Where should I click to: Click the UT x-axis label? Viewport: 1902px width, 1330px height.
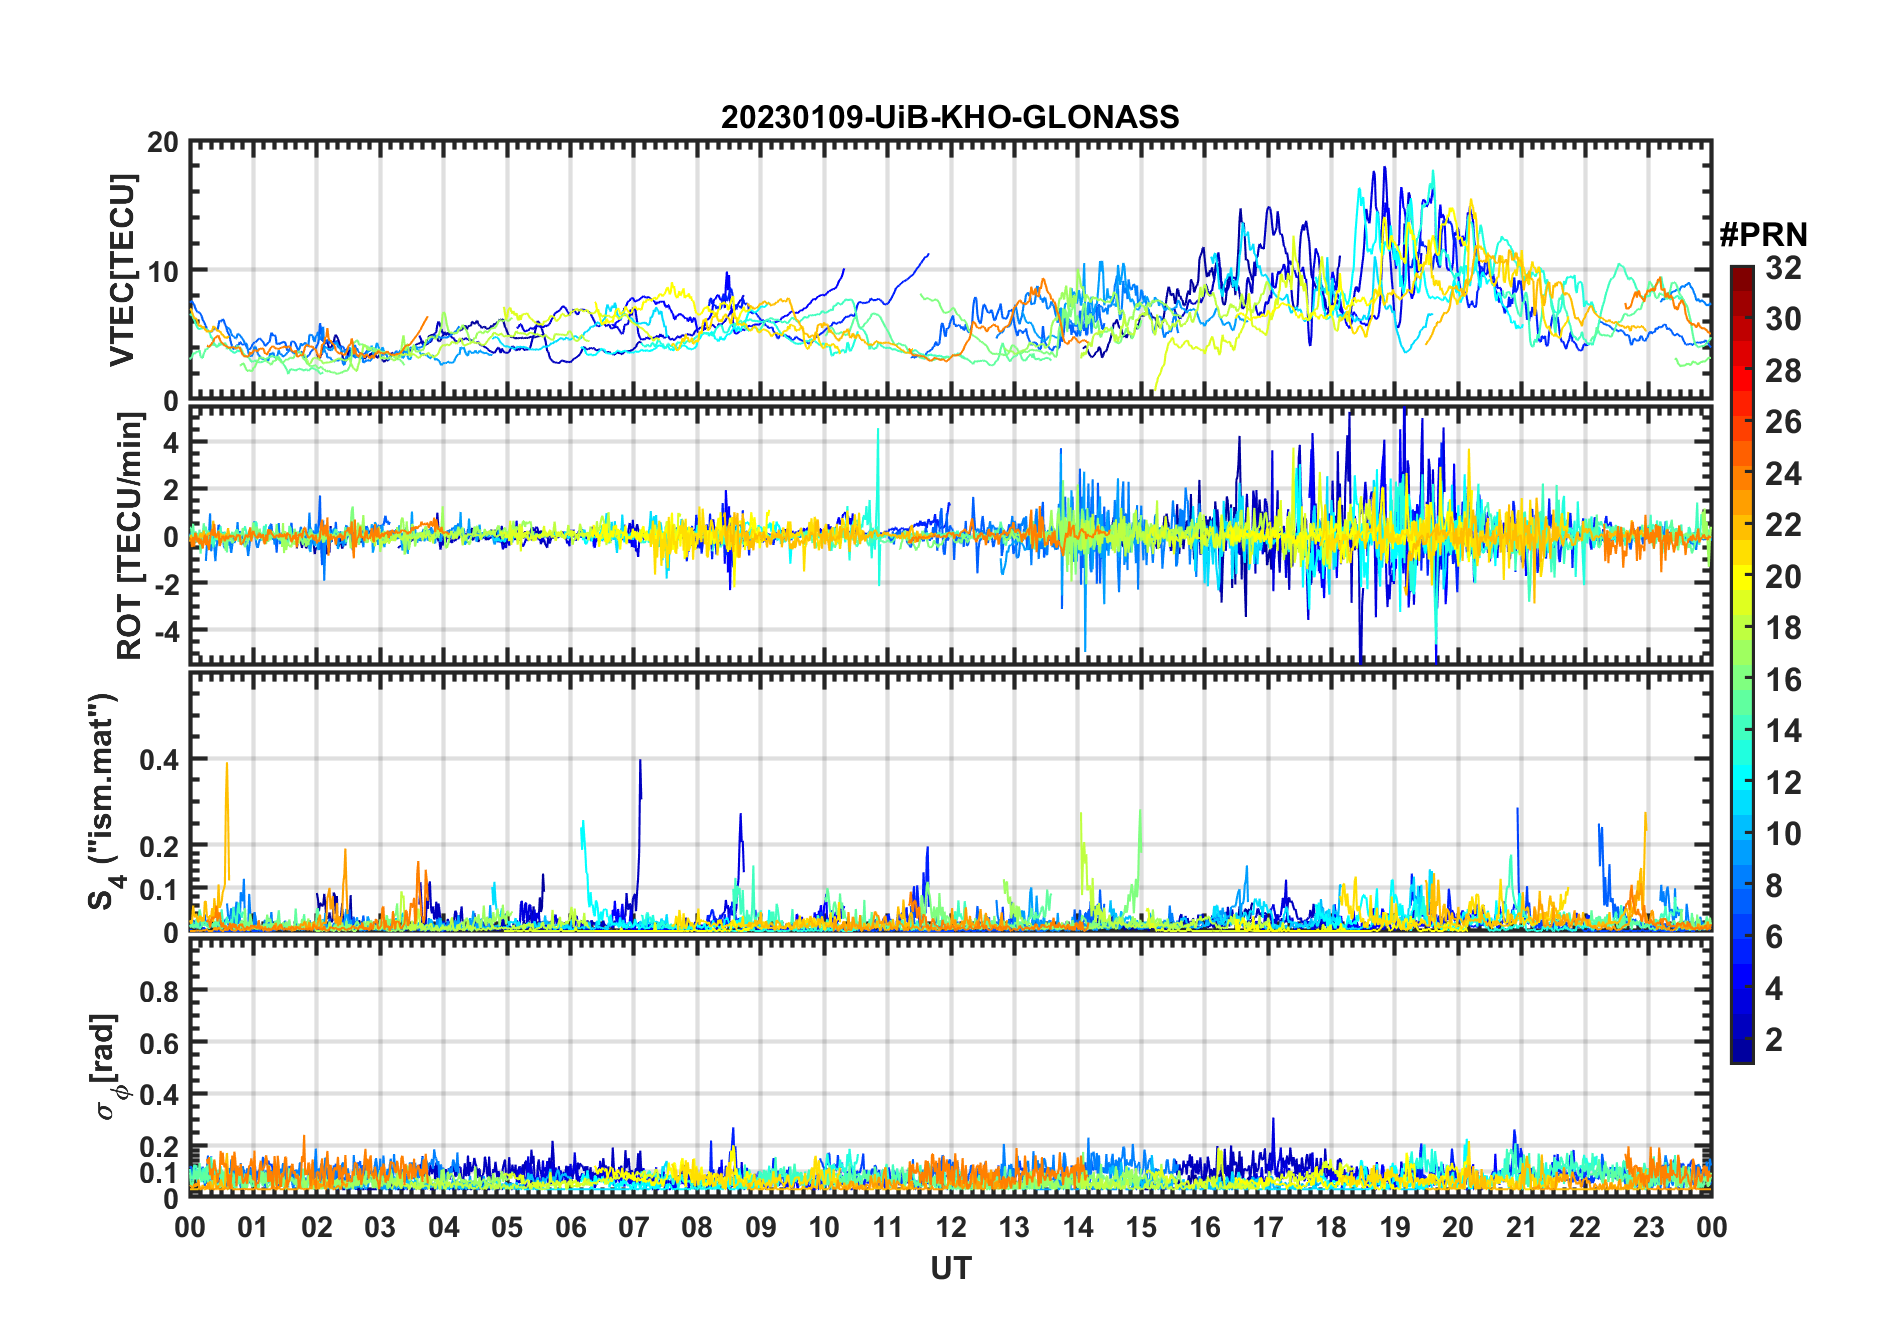tap(951, 1269)
